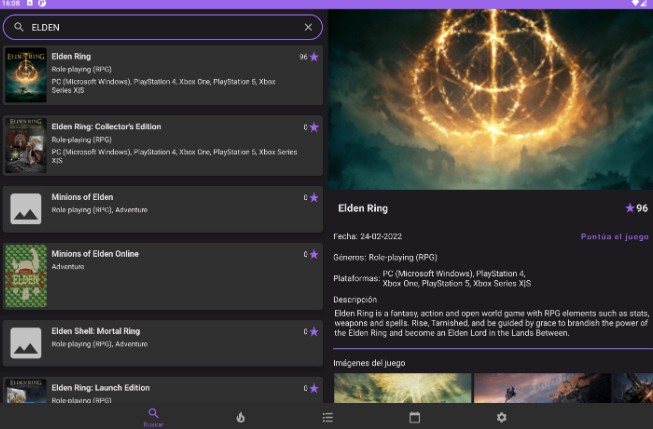Screen dimensions: 653x429
Task: Focus the ELDEN search input field
Action: (x=162, y=27)
